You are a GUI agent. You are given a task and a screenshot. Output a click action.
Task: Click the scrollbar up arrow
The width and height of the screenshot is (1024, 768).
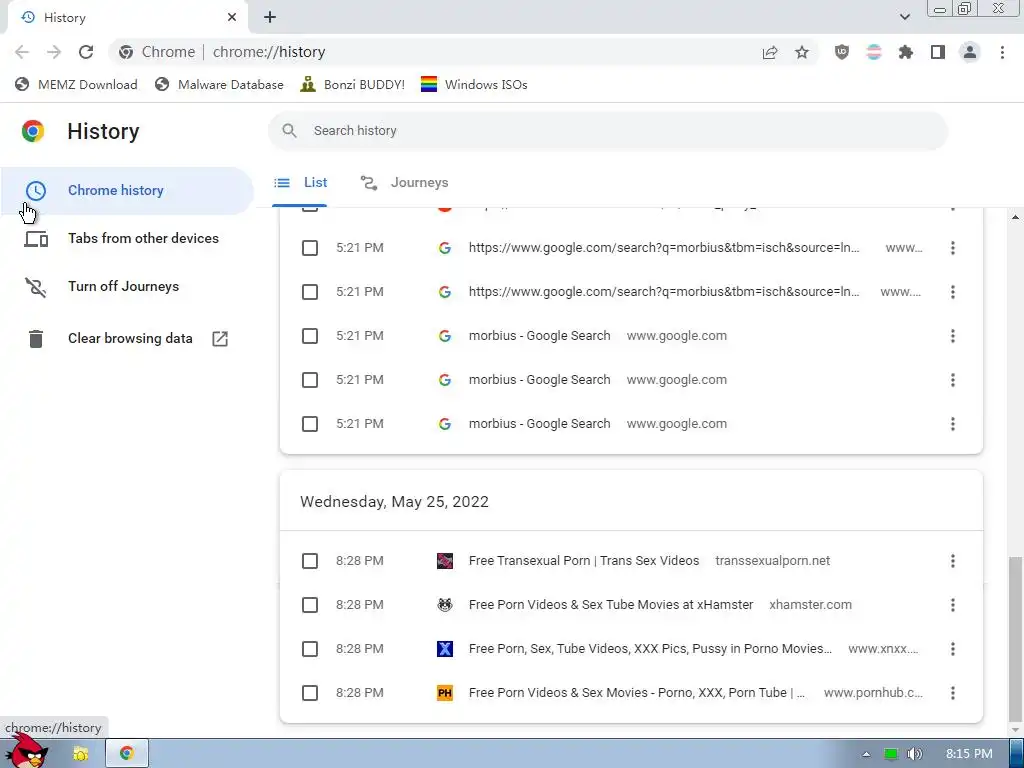(x=1015, y=217)
